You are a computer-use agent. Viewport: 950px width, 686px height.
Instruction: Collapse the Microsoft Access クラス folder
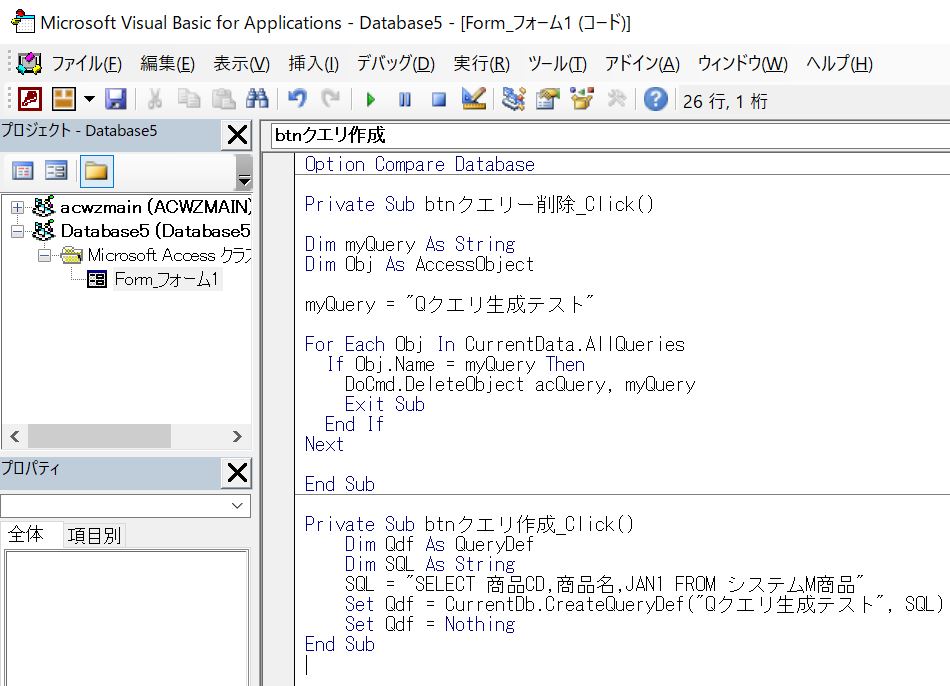(44, 255)
